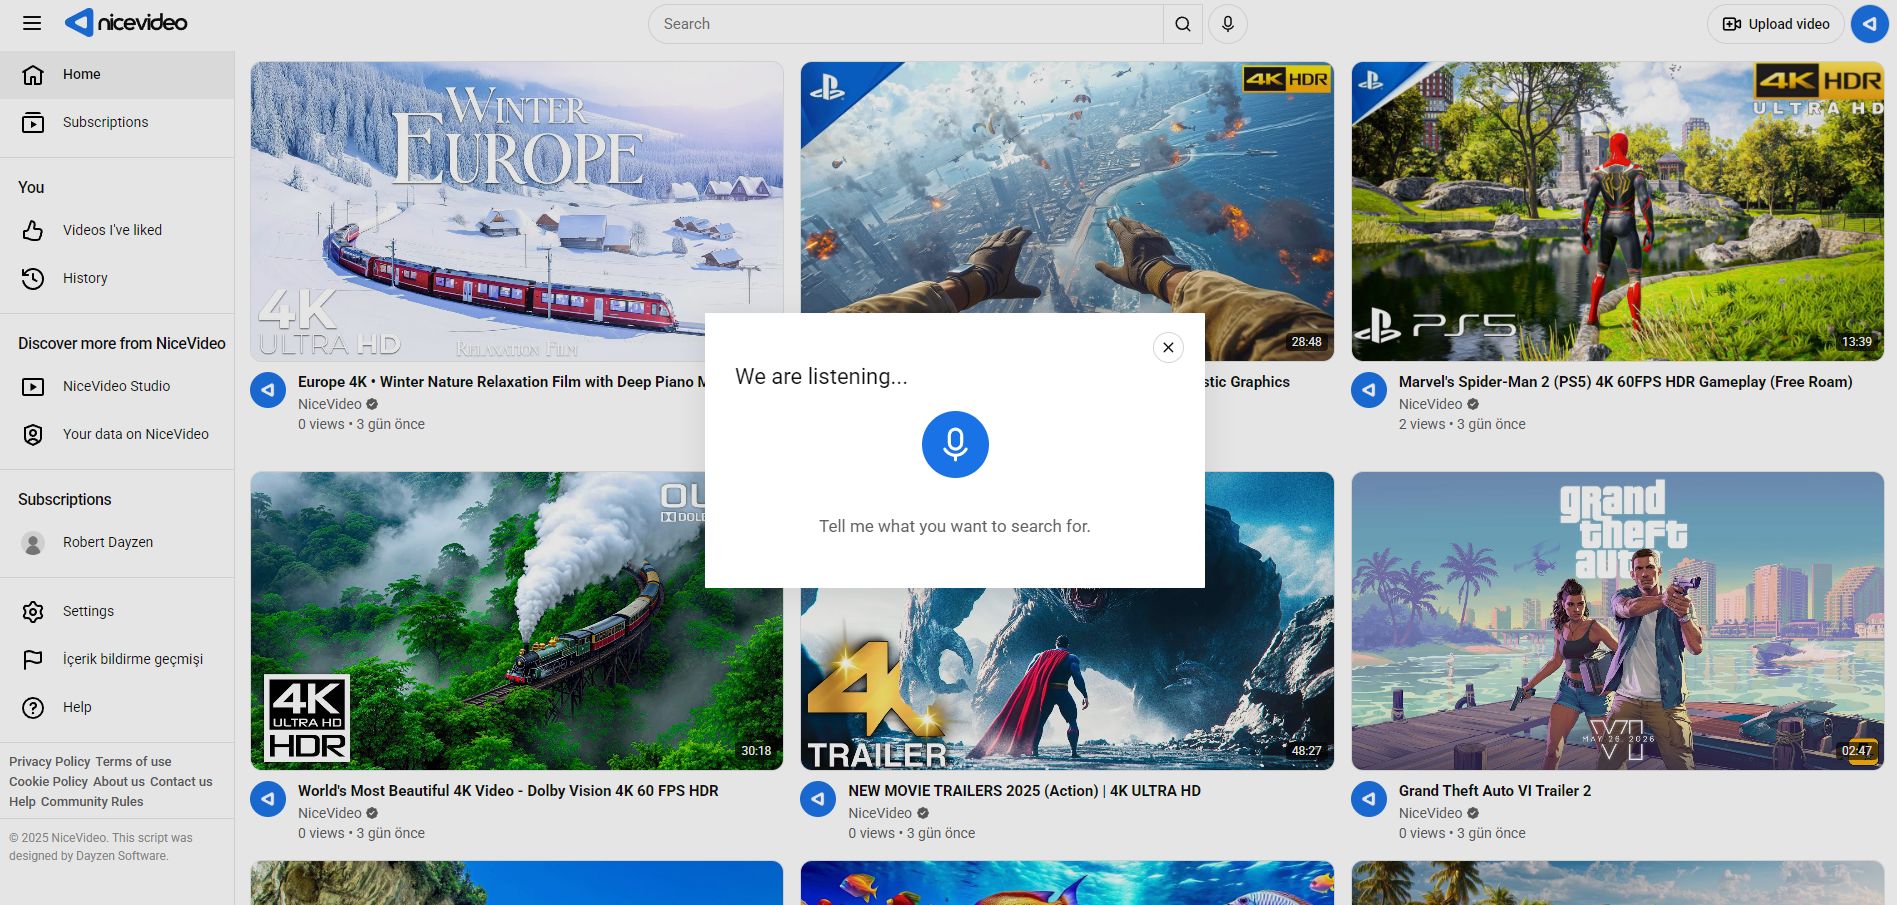Viewport: 1897px width, 905px height.
Task: Open NiceVideo Studio
Action: 117,386
